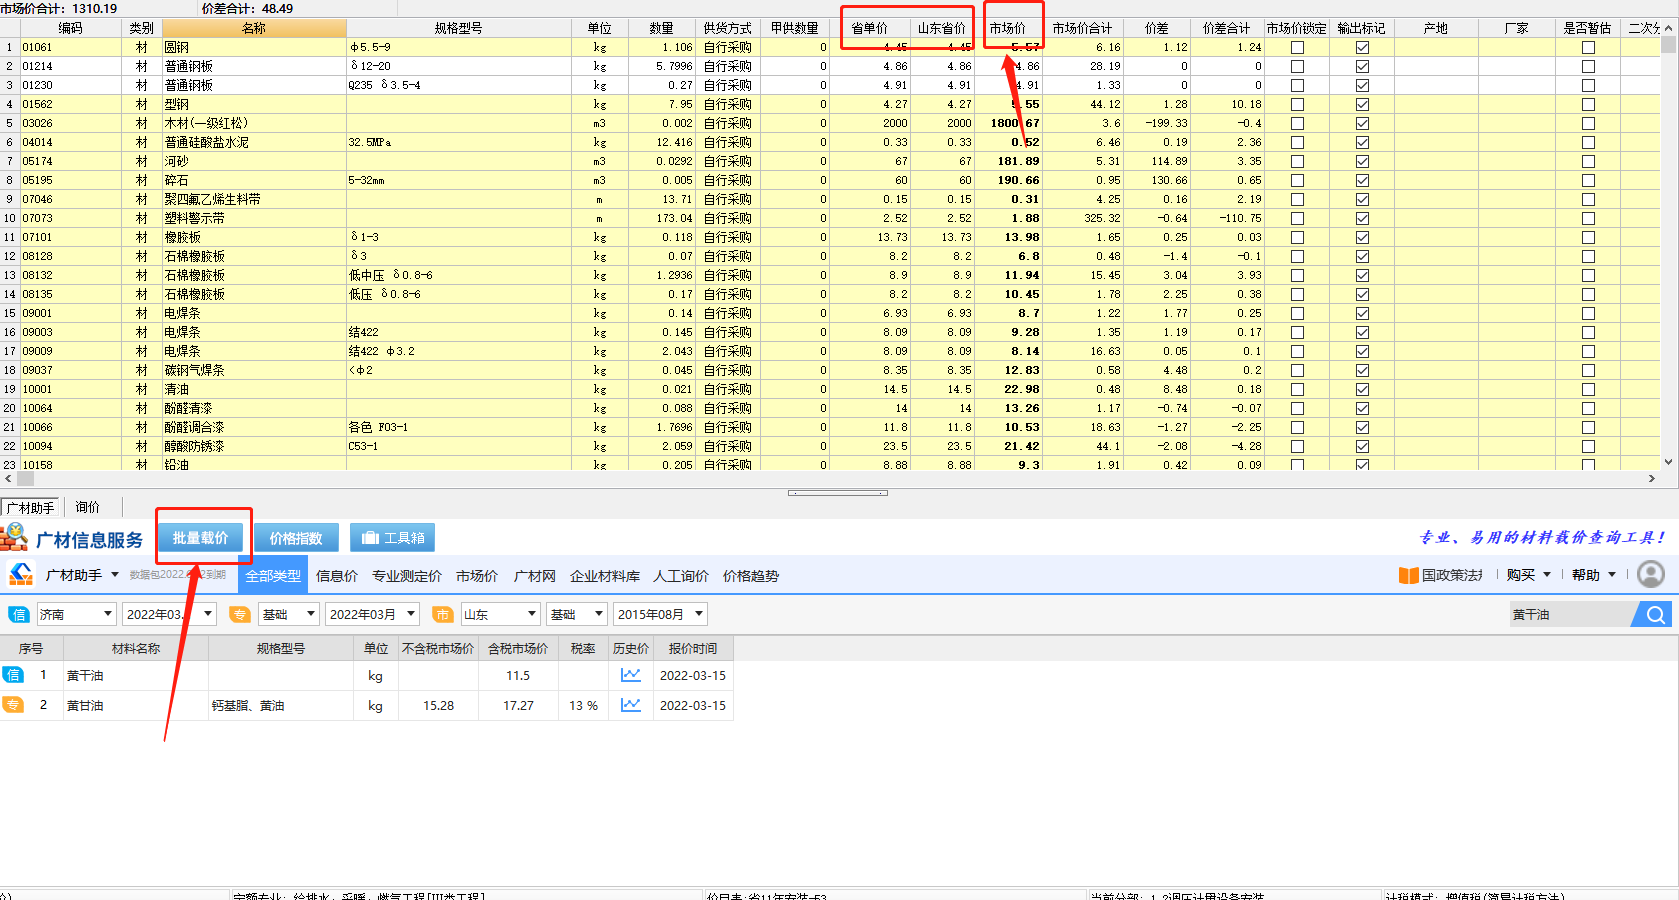Switch to the 信息价 tab
Image resolution: width=1679 pixels, height=900 pixels.
click(x=337, y=576)
